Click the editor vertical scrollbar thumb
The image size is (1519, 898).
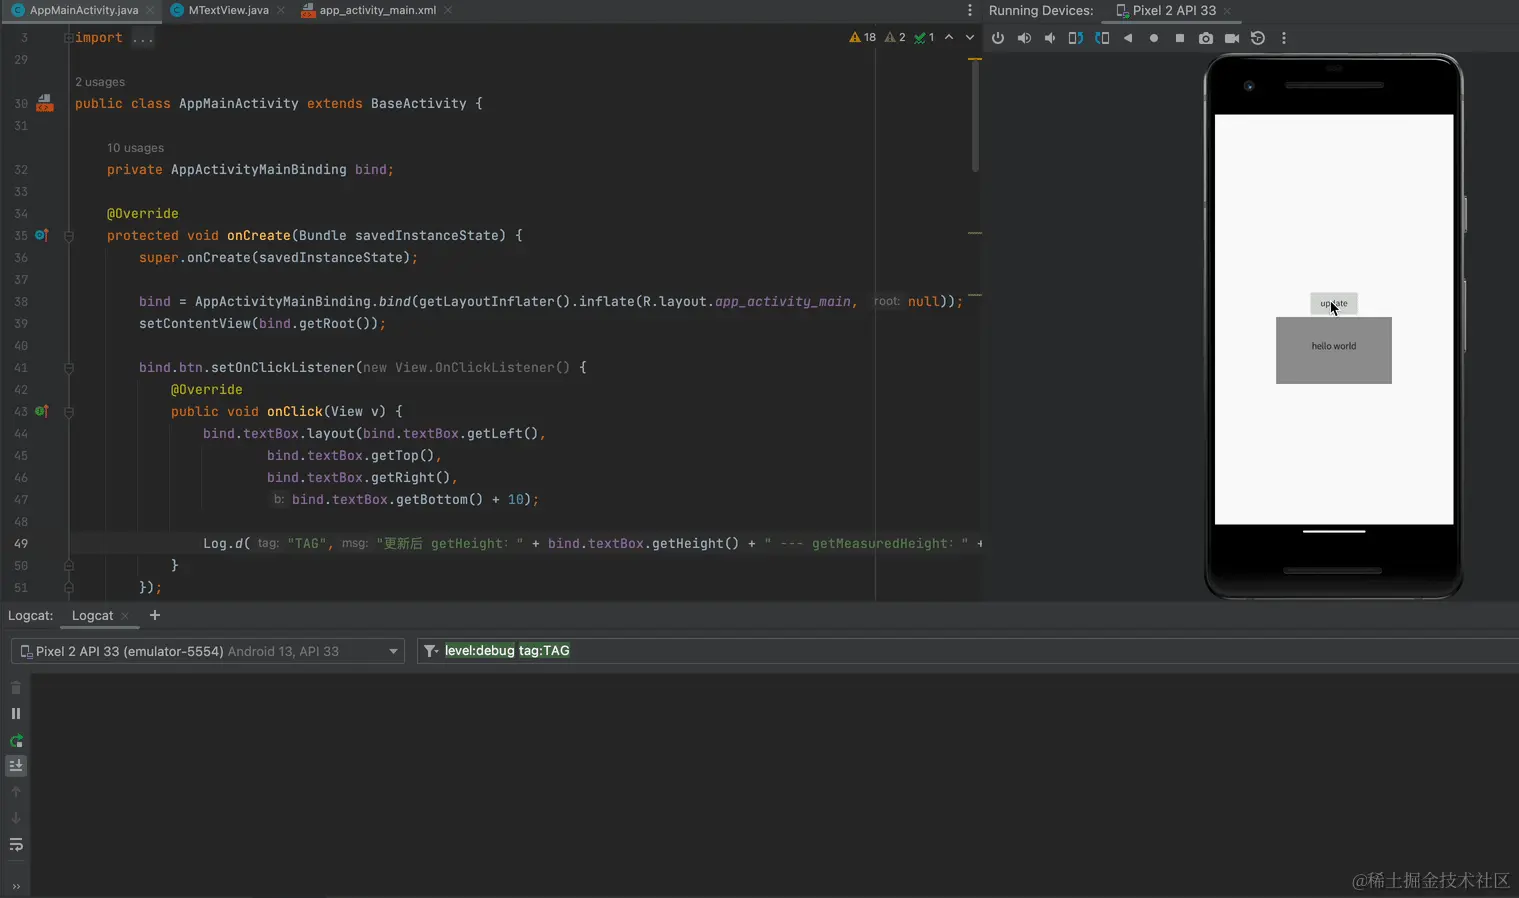[975, 115]
